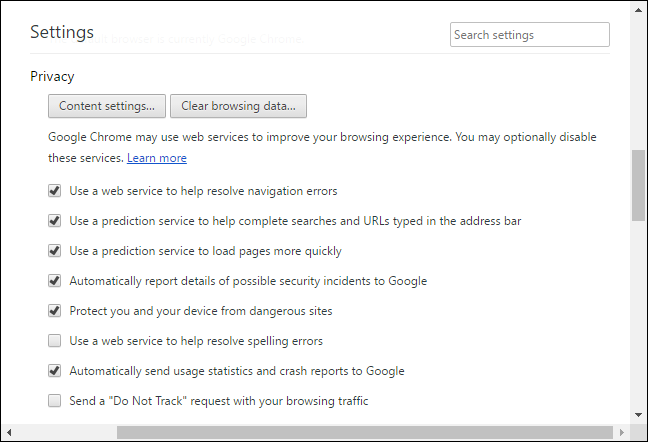Screen dimensions: 648x442
Task: Click the horizontal scrollbar thumb
Action: (x=355, y=432)
